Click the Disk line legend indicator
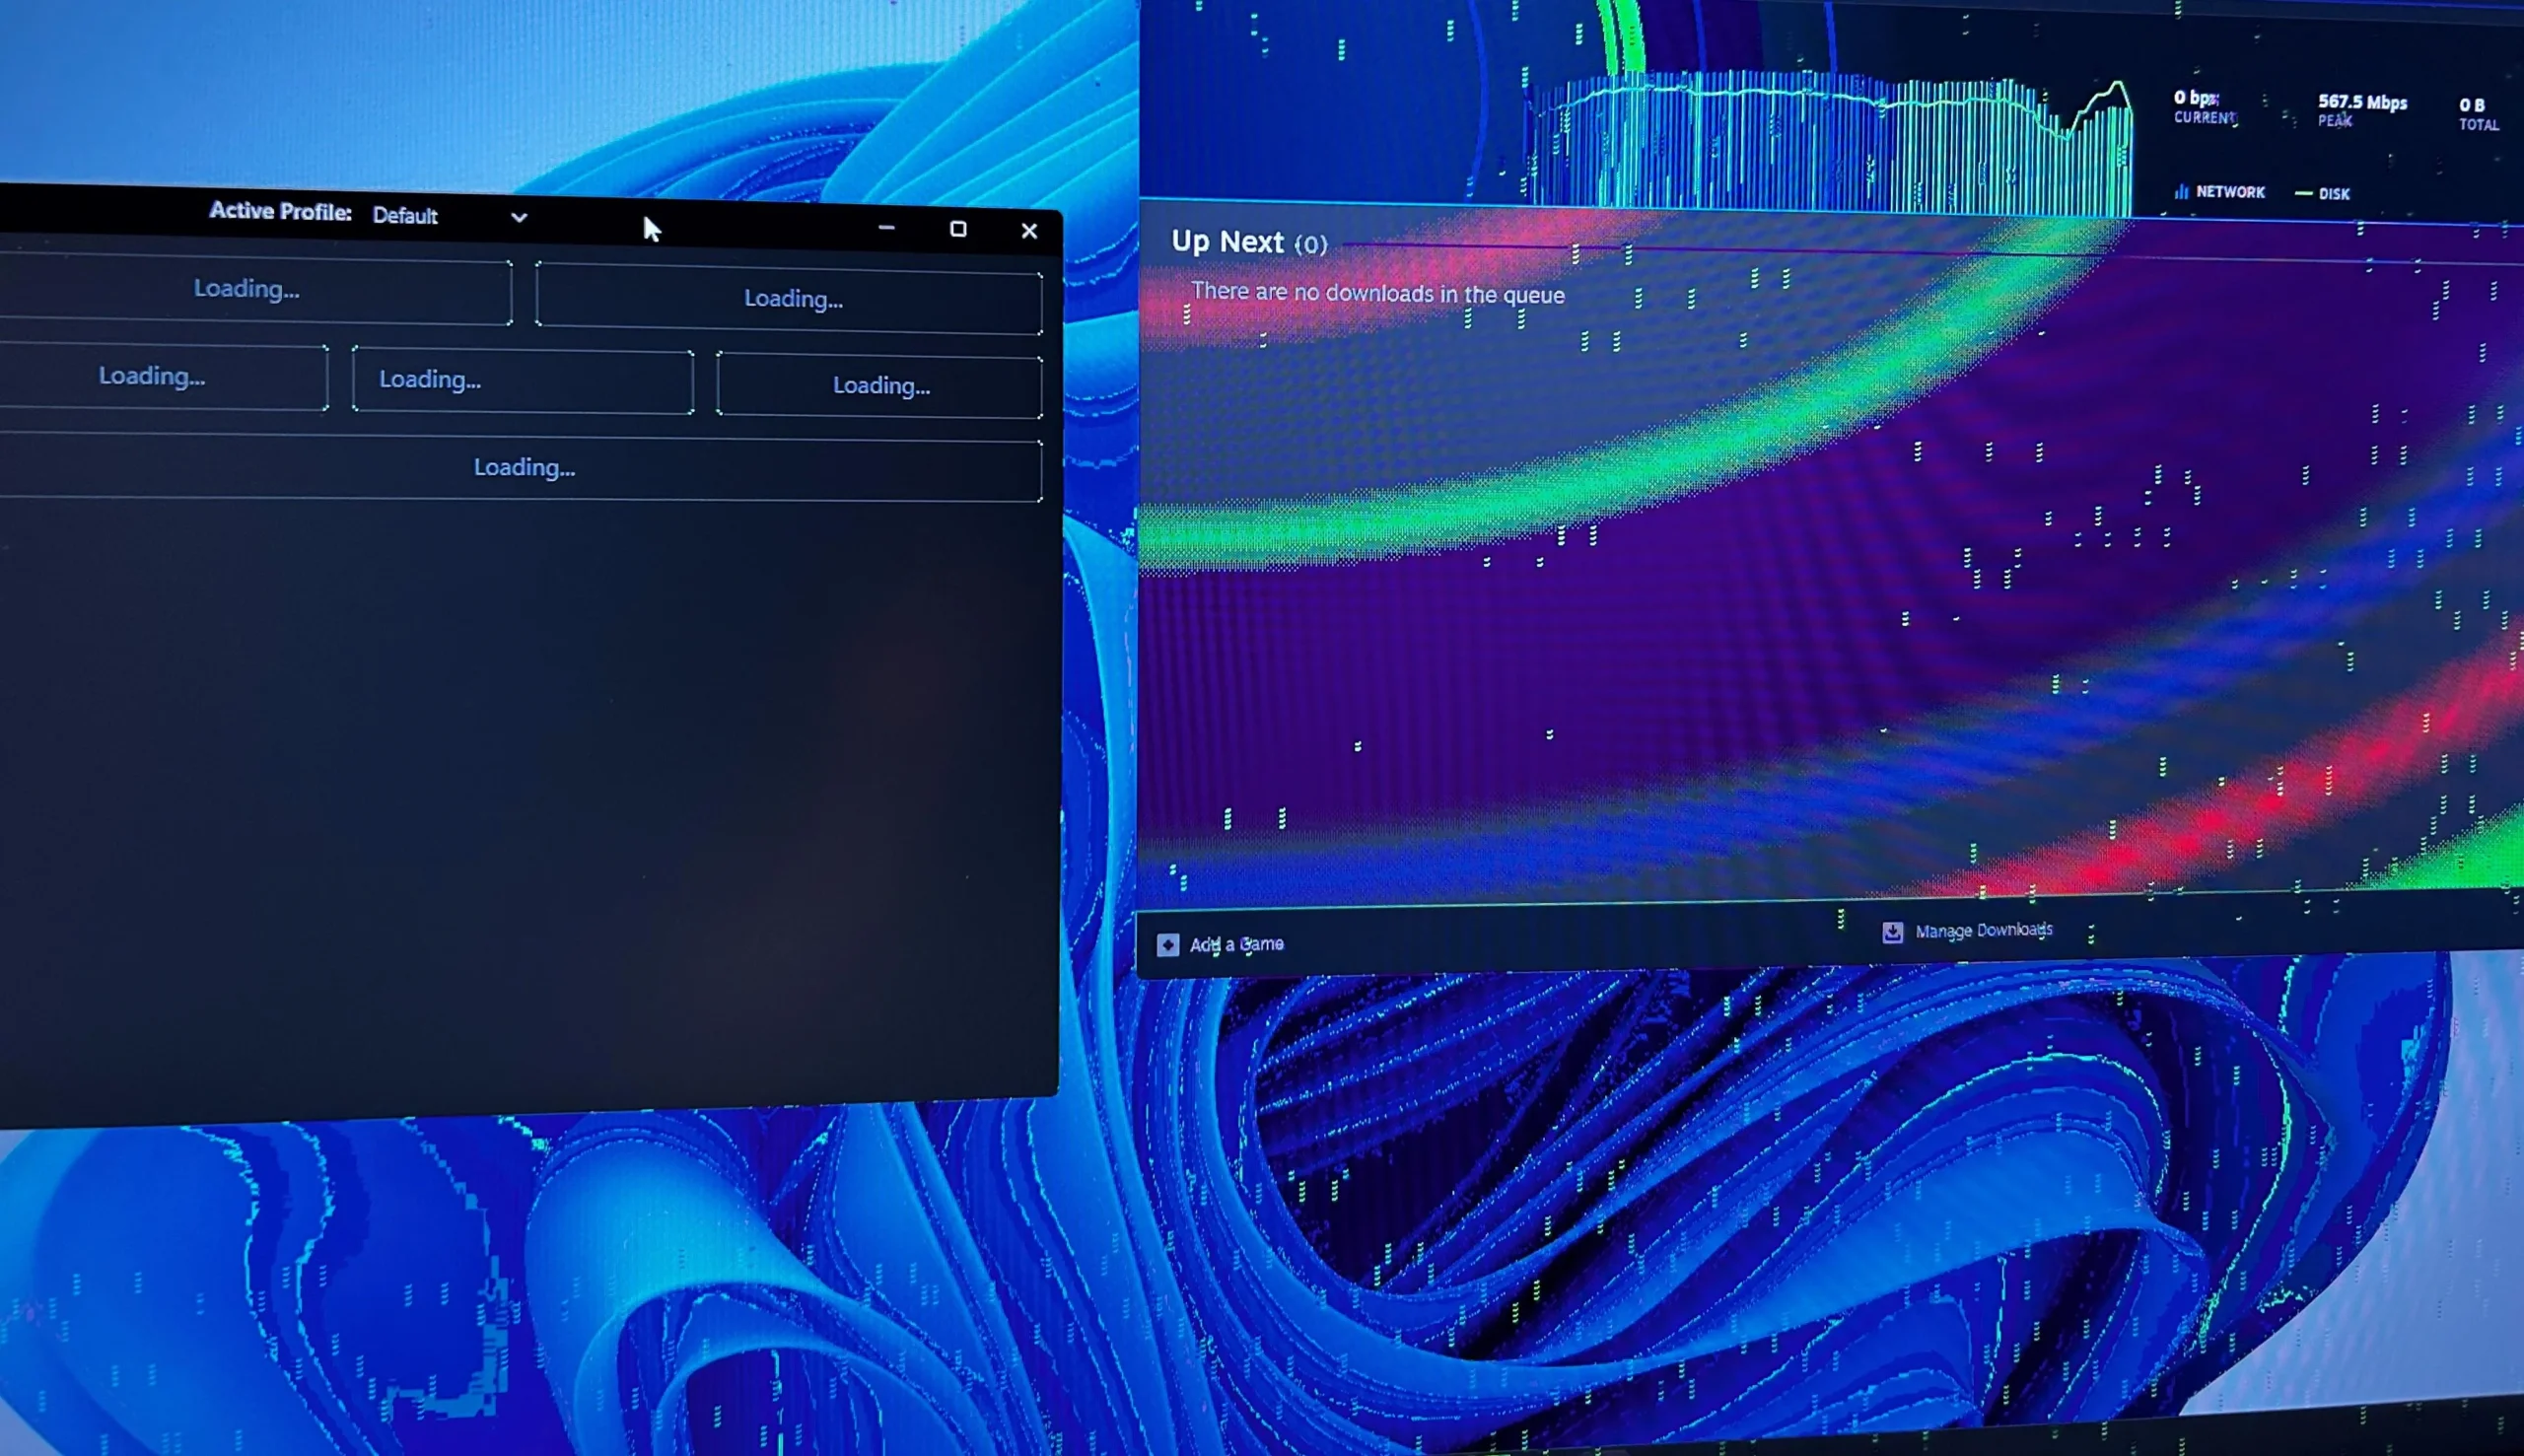2524x1456 pixels. tap(2303, 193)
